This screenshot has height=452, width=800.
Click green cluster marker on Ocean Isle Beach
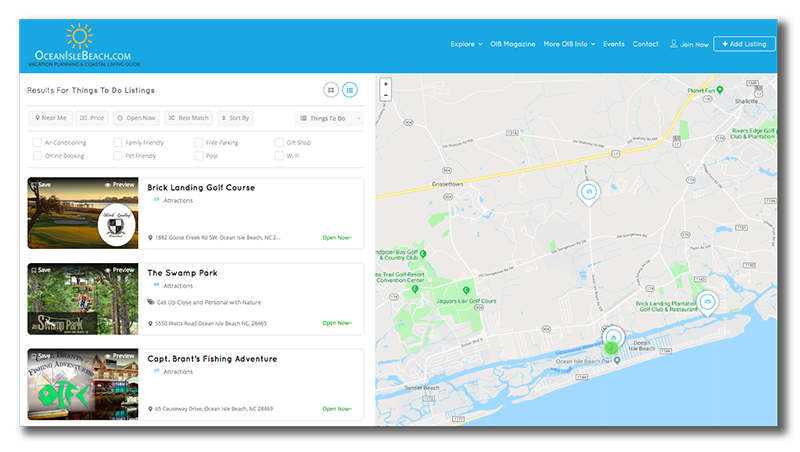point(611,348)
